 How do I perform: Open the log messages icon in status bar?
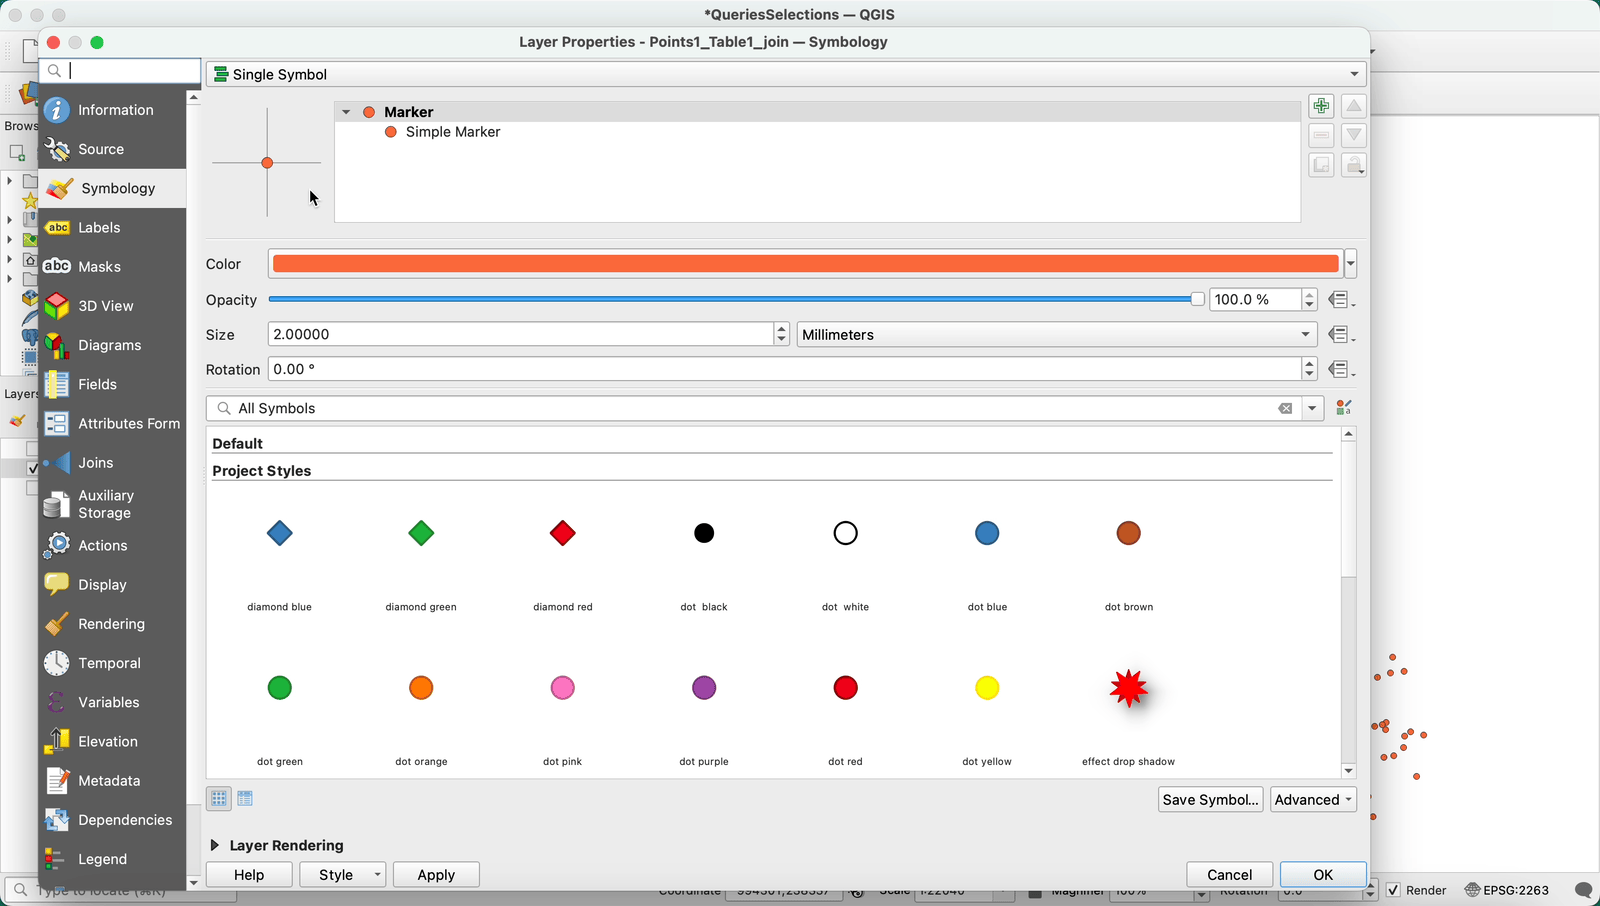click(1583, 890)
